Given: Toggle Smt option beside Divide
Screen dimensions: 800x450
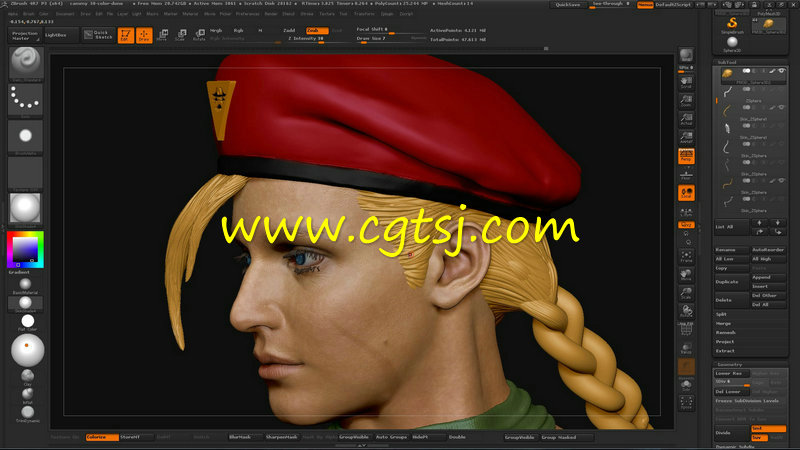Looking at the screenshot, I should pos(768,429).
